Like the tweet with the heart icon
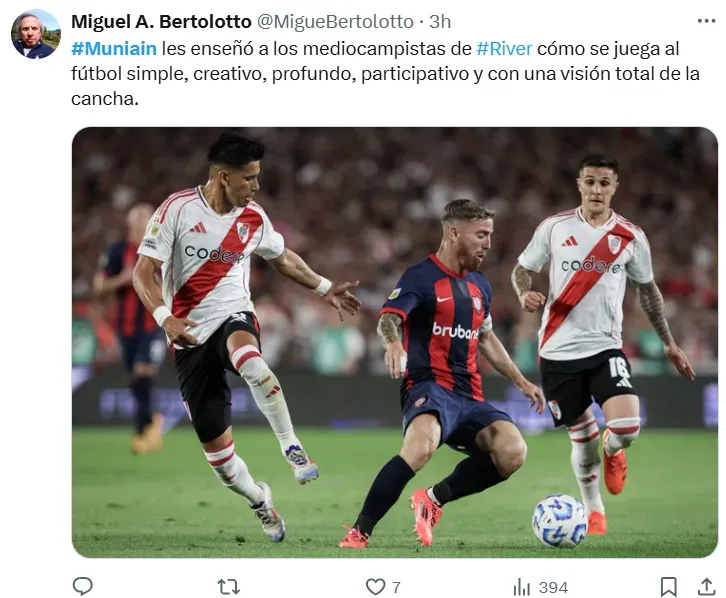 (375, 587)
